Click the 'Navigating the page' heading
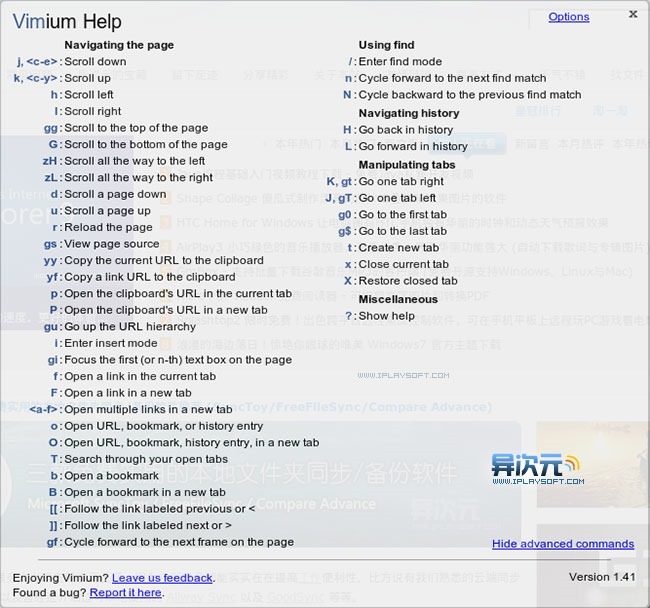This screenshot has height=608, width=650. click(119, 45)
